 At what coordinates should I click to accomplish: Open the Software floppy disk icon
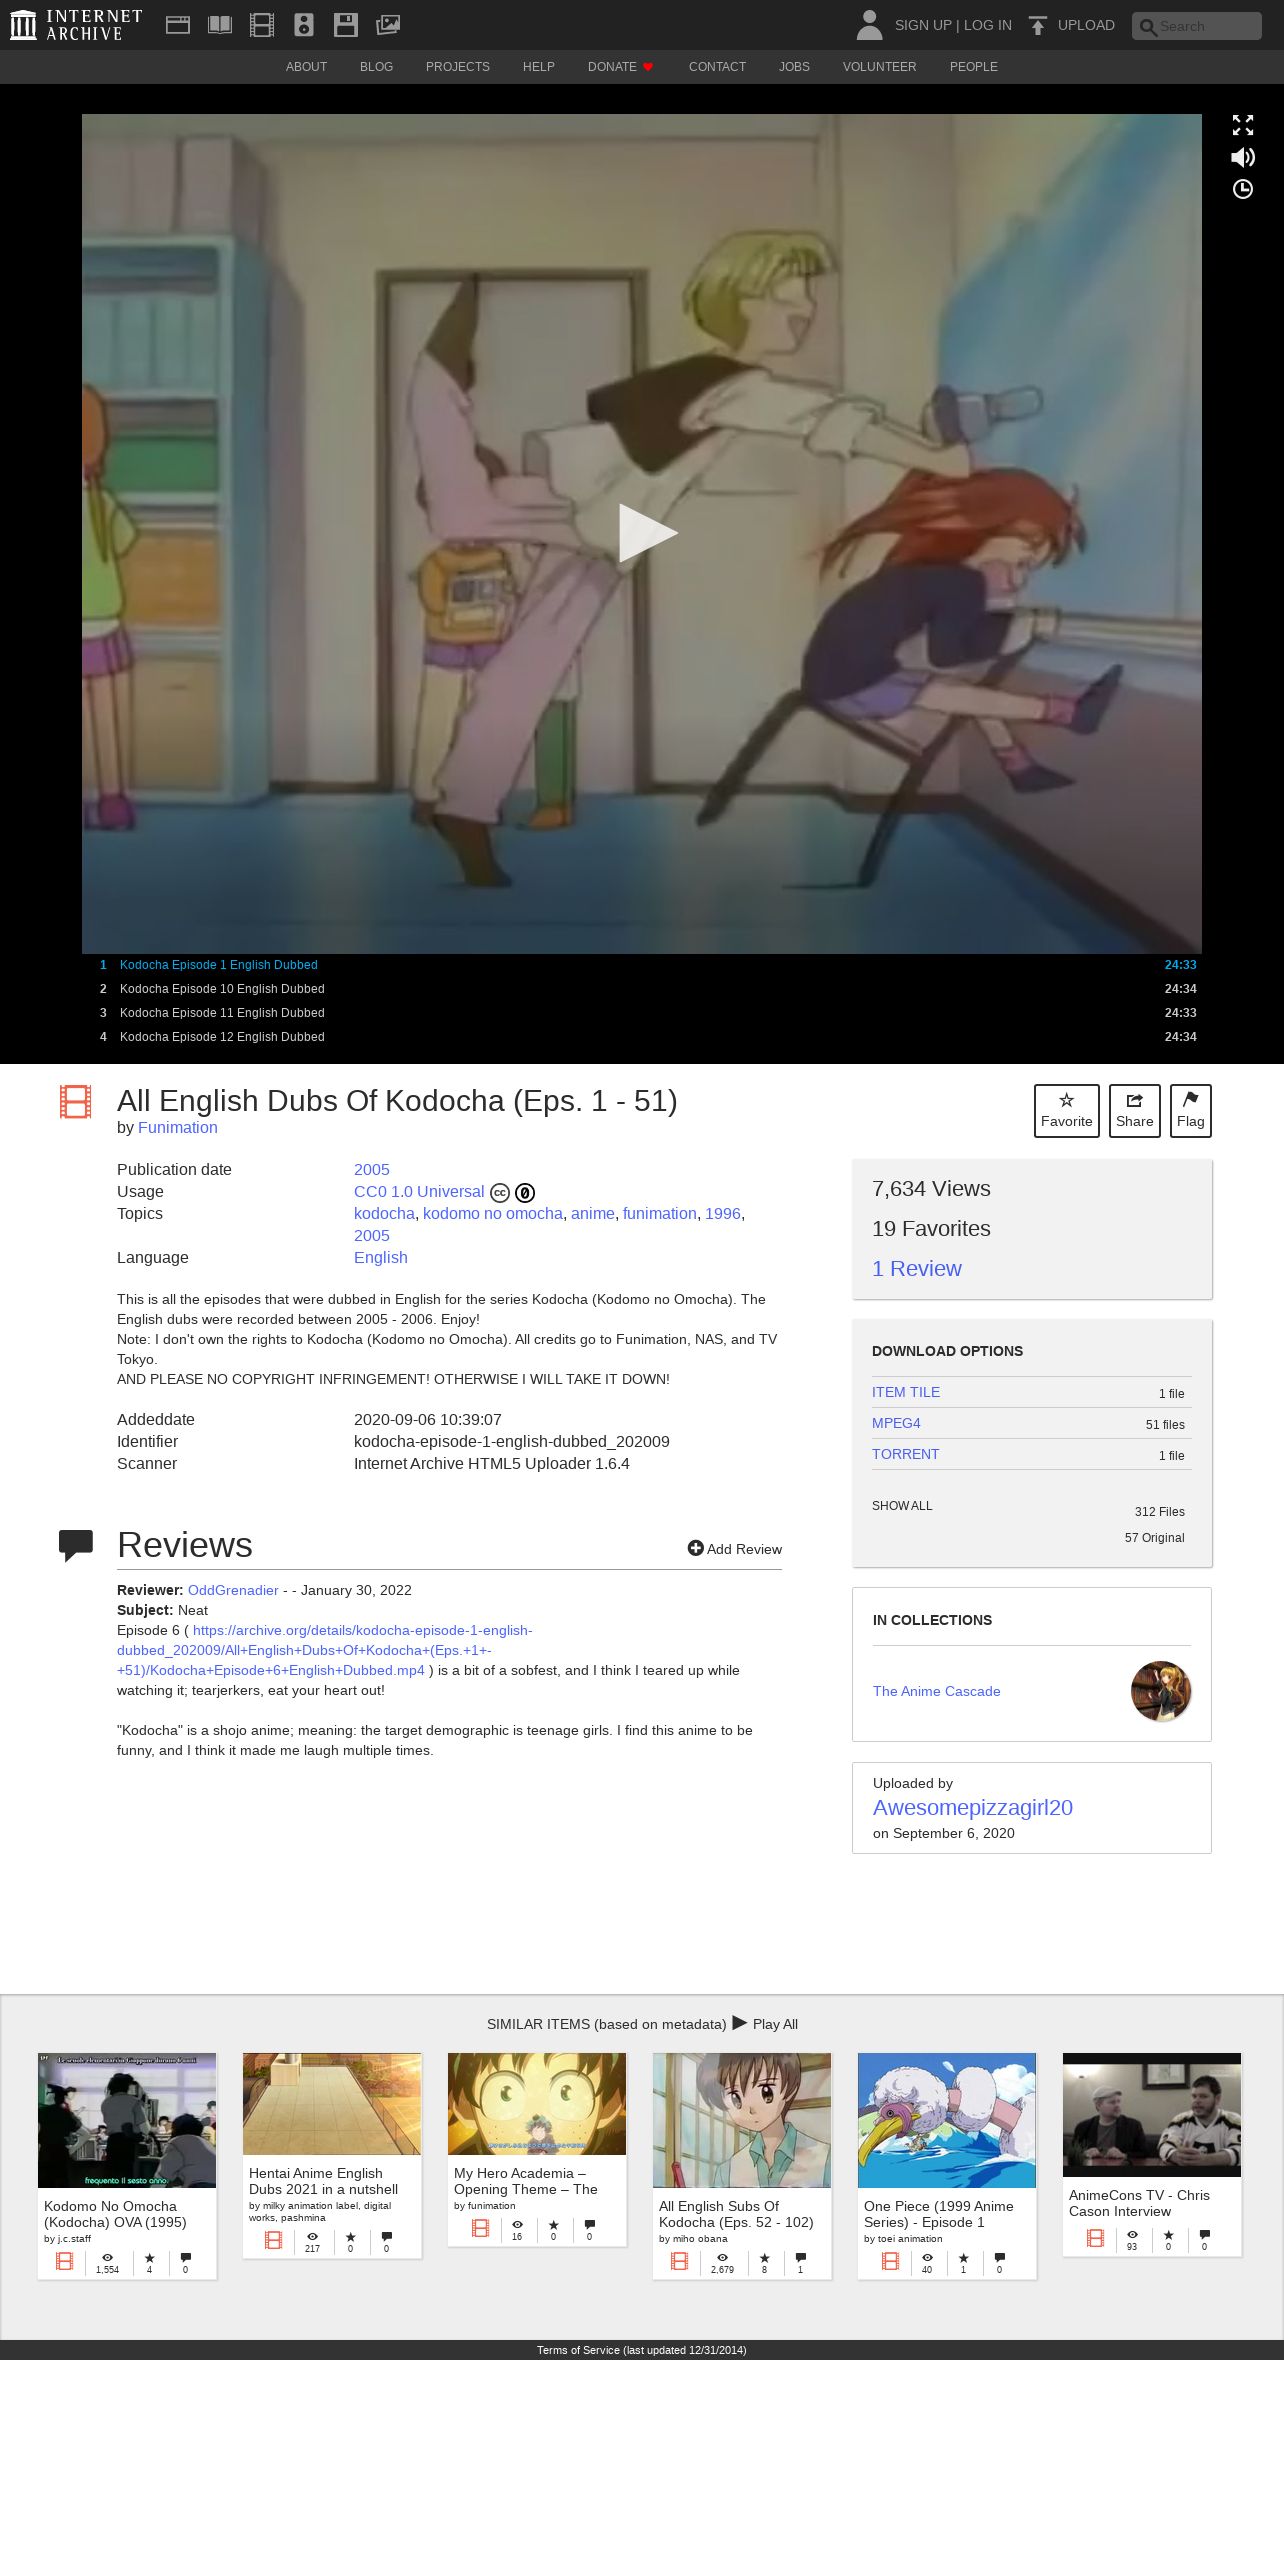click(x=346, y=25)
